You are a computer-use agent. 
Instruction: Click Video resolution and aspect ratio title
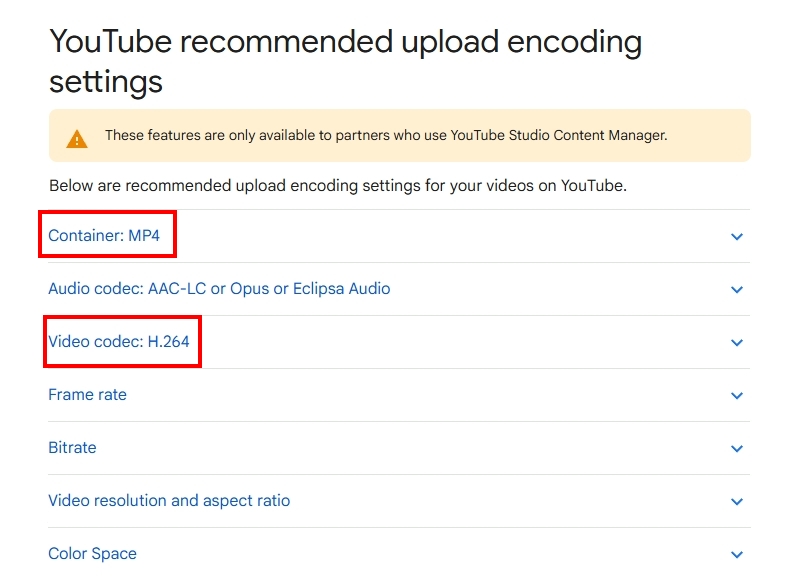click(x=169, y=501)
